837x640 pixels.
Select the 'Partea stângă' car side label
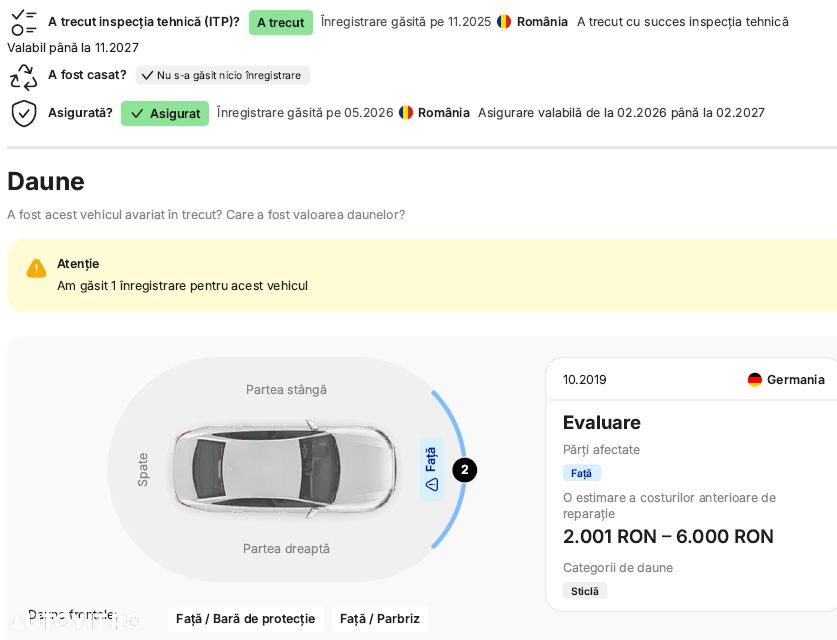click(x=286, y=390)
